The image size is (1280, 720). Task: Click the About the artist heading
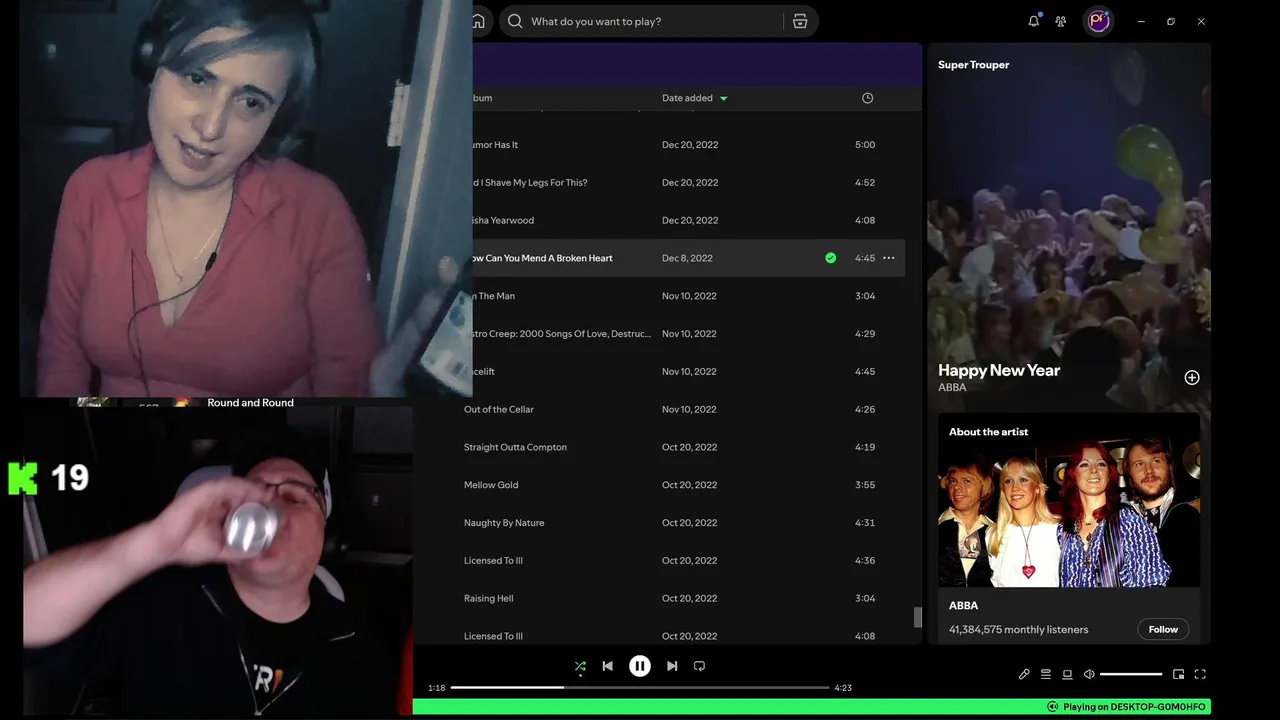988,432
